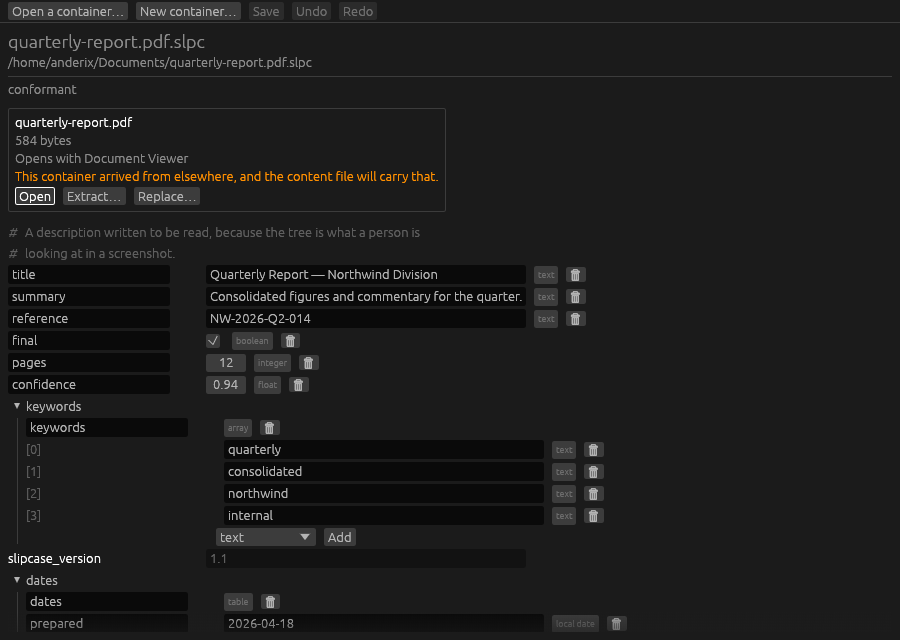This screenshot has width=900, height=640.
Task: Click the trash icon for keyword 'northwind'
Action: pyautogui.click(x=593, y=494)
